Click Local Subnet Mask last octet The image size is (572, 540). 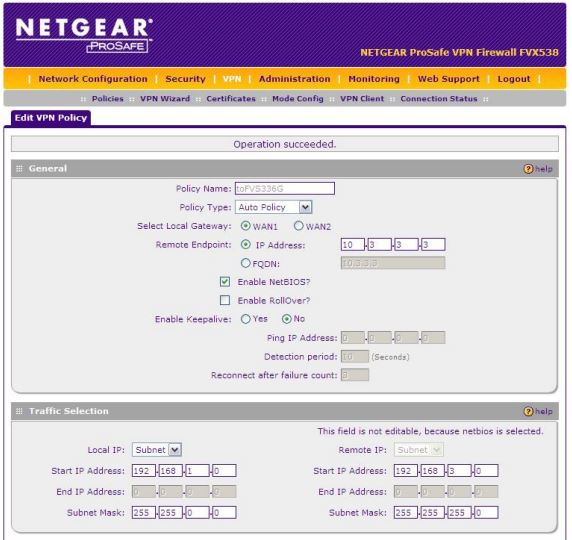click(x=224, y=513)
